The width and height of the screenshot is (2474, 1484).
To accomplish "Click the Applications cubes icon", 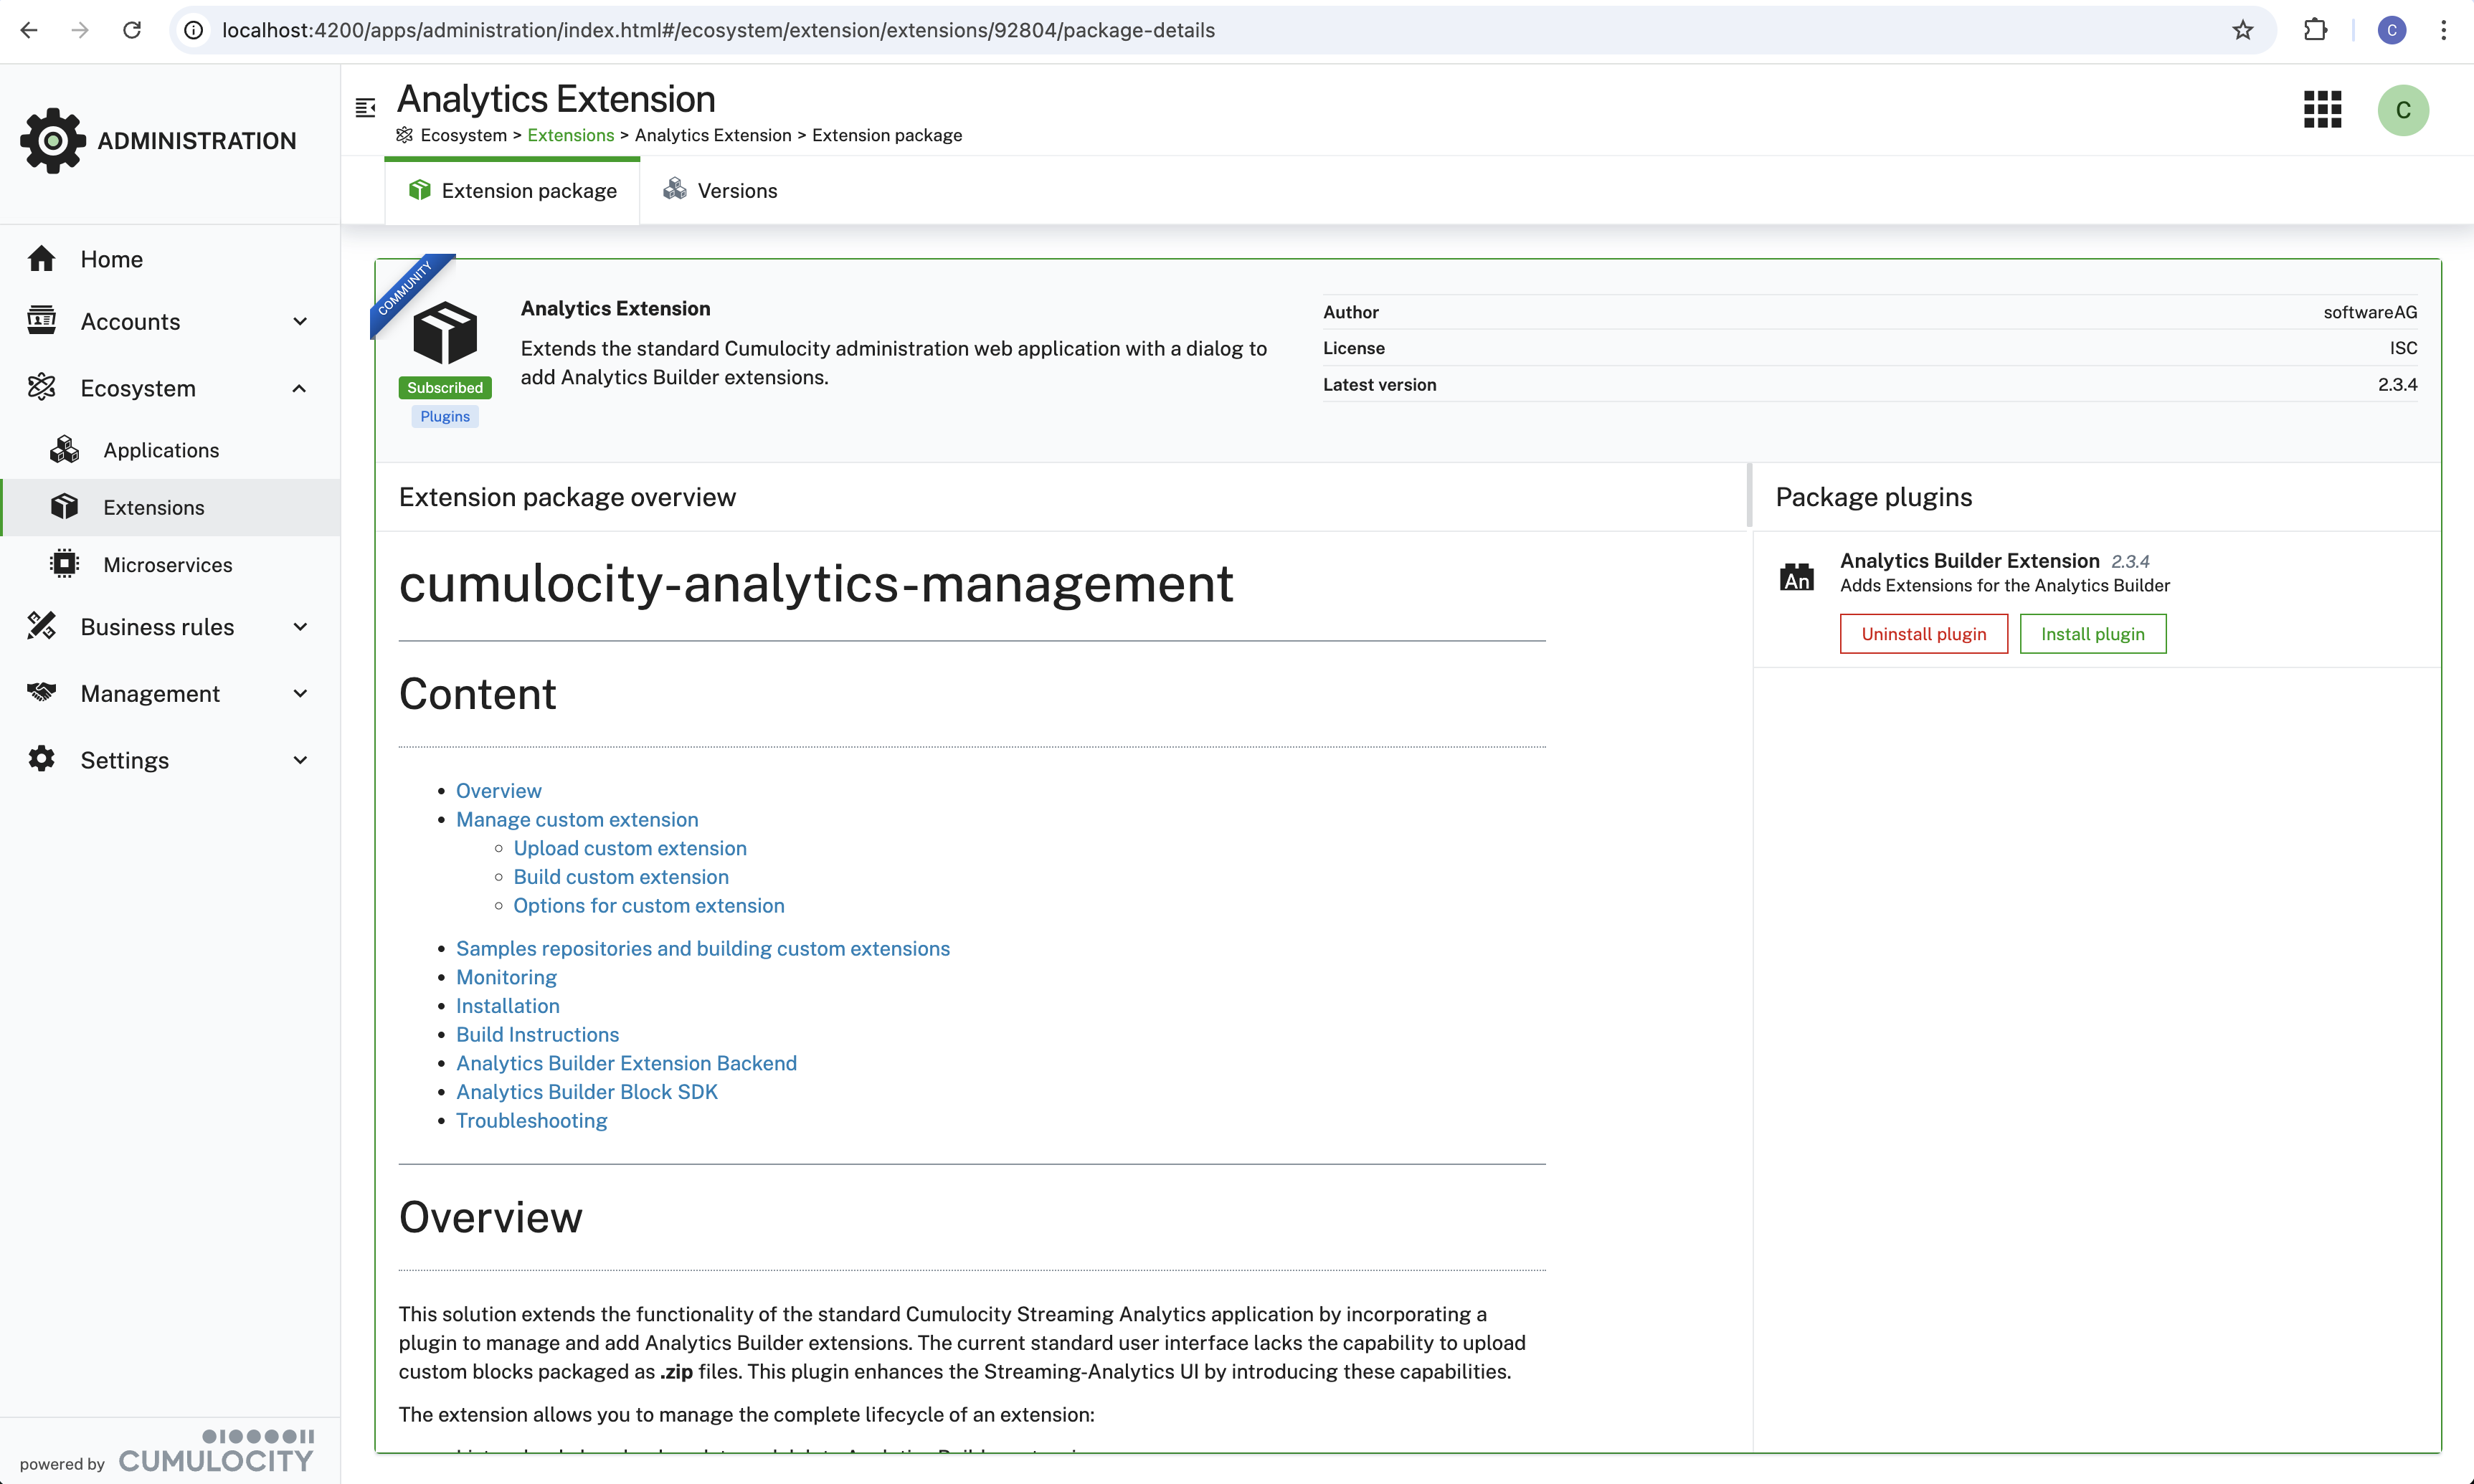I will tap(65, 450).
